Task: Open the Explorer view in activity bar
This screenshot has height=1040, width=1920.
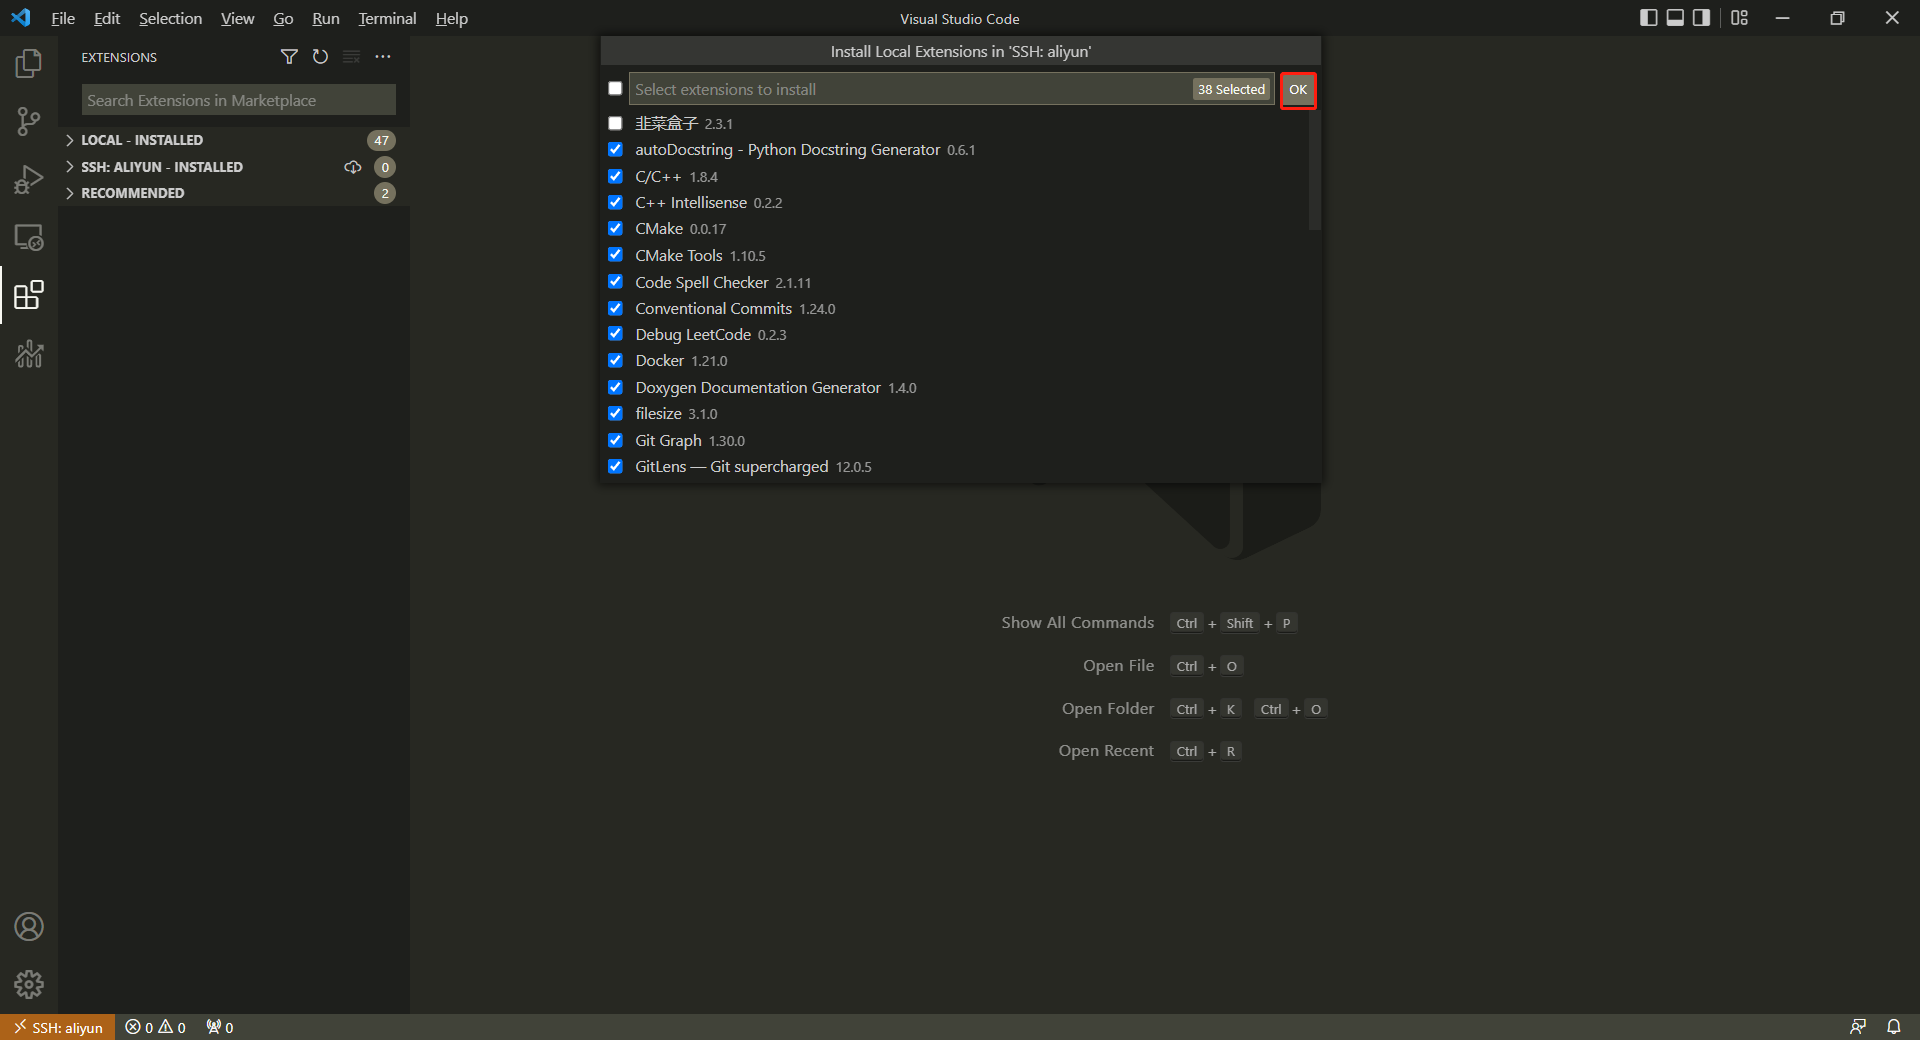Action: (x=29, y=64)
